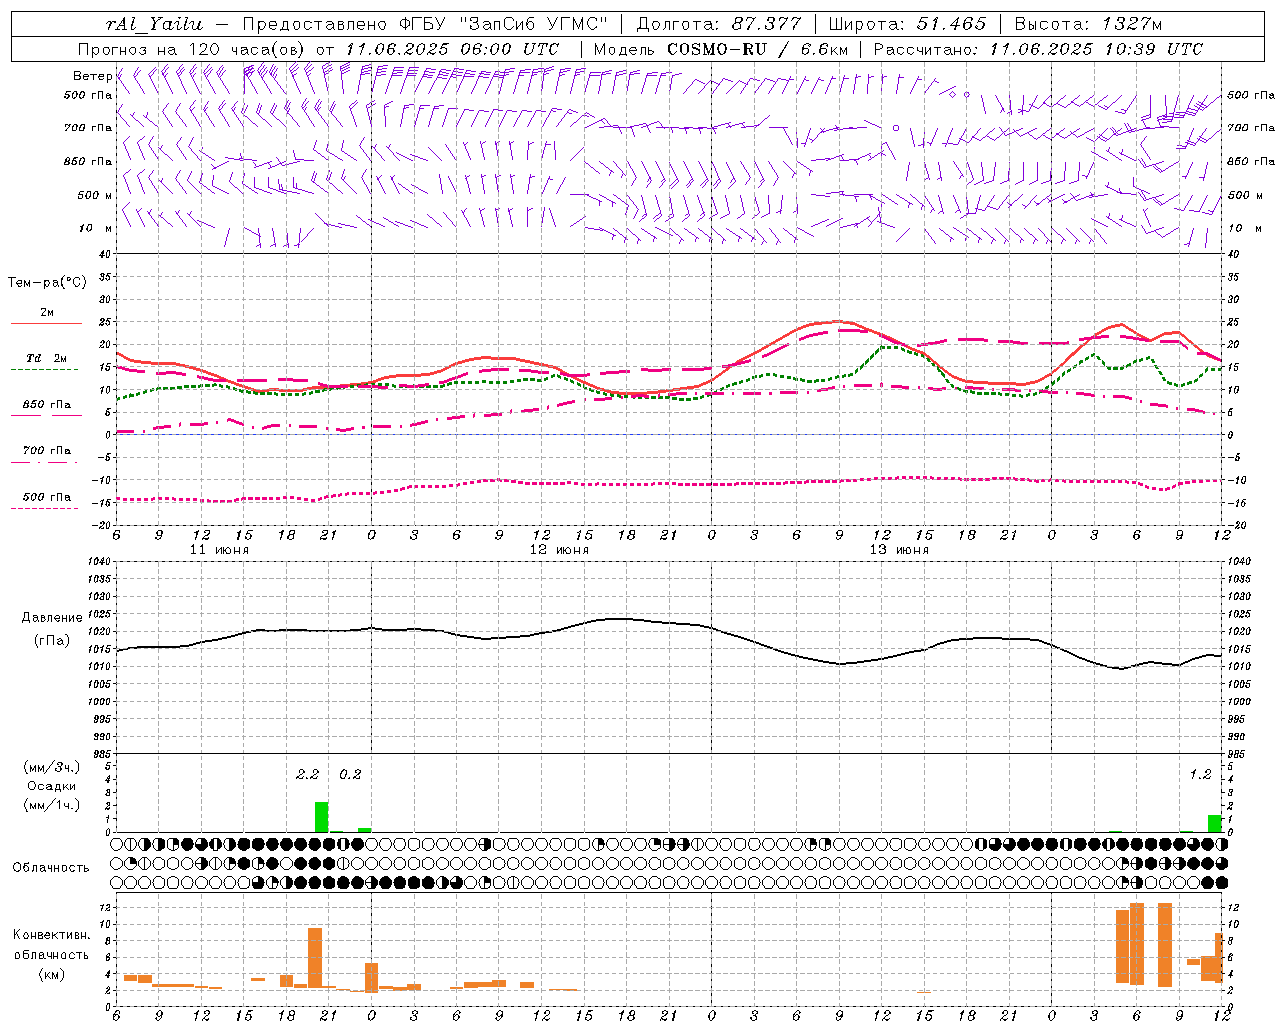This screenshot has width=1280, height=1024.
Task: Click the green precipitation bar below the '1.2' value
Action: click(1214, 824)
